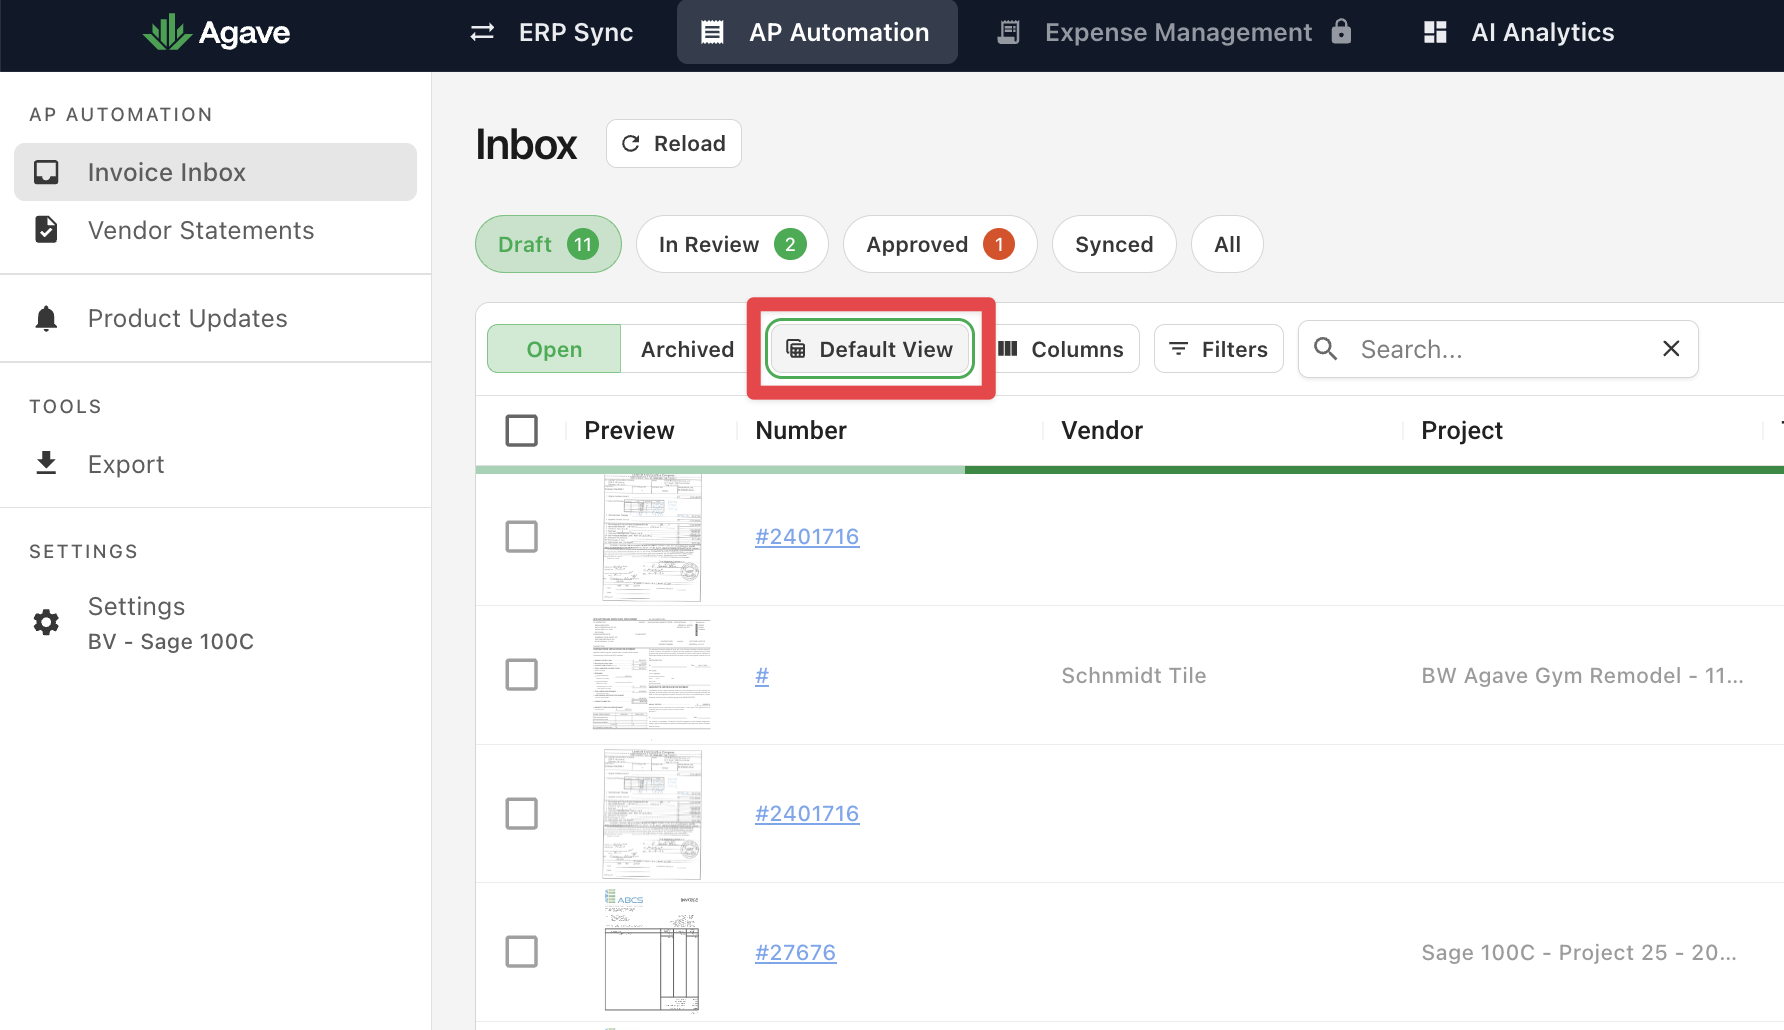Open the Filters panel
The width and height of the screenshot is (1784, 1030).
[1219, 349]
